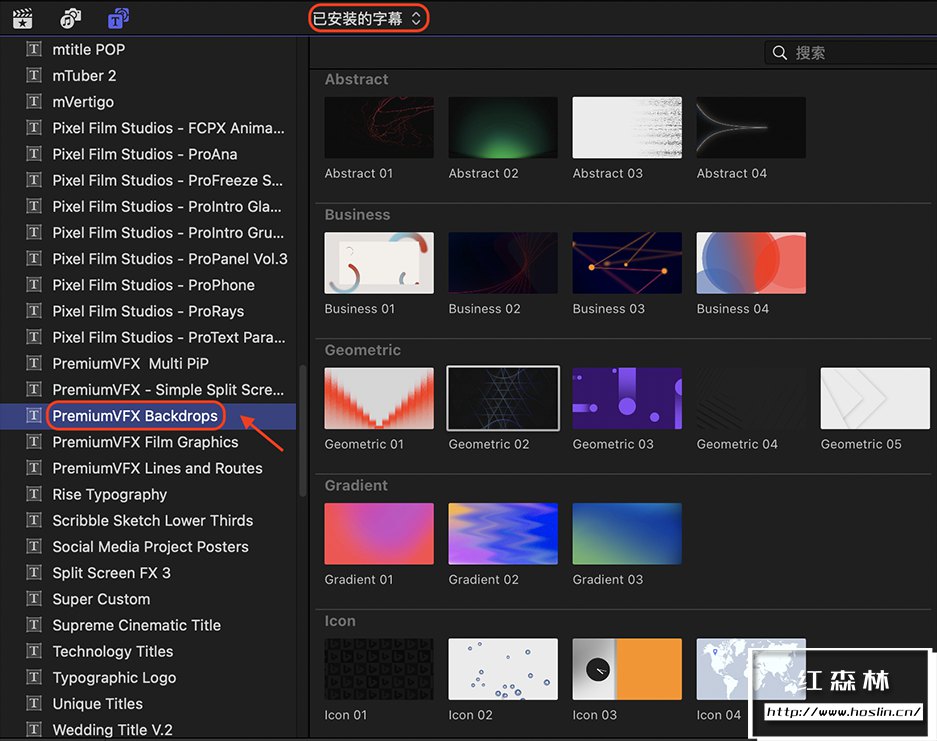
Task: Open the Photos and Audio sidebar icon
Action: (x=70, y=18)
